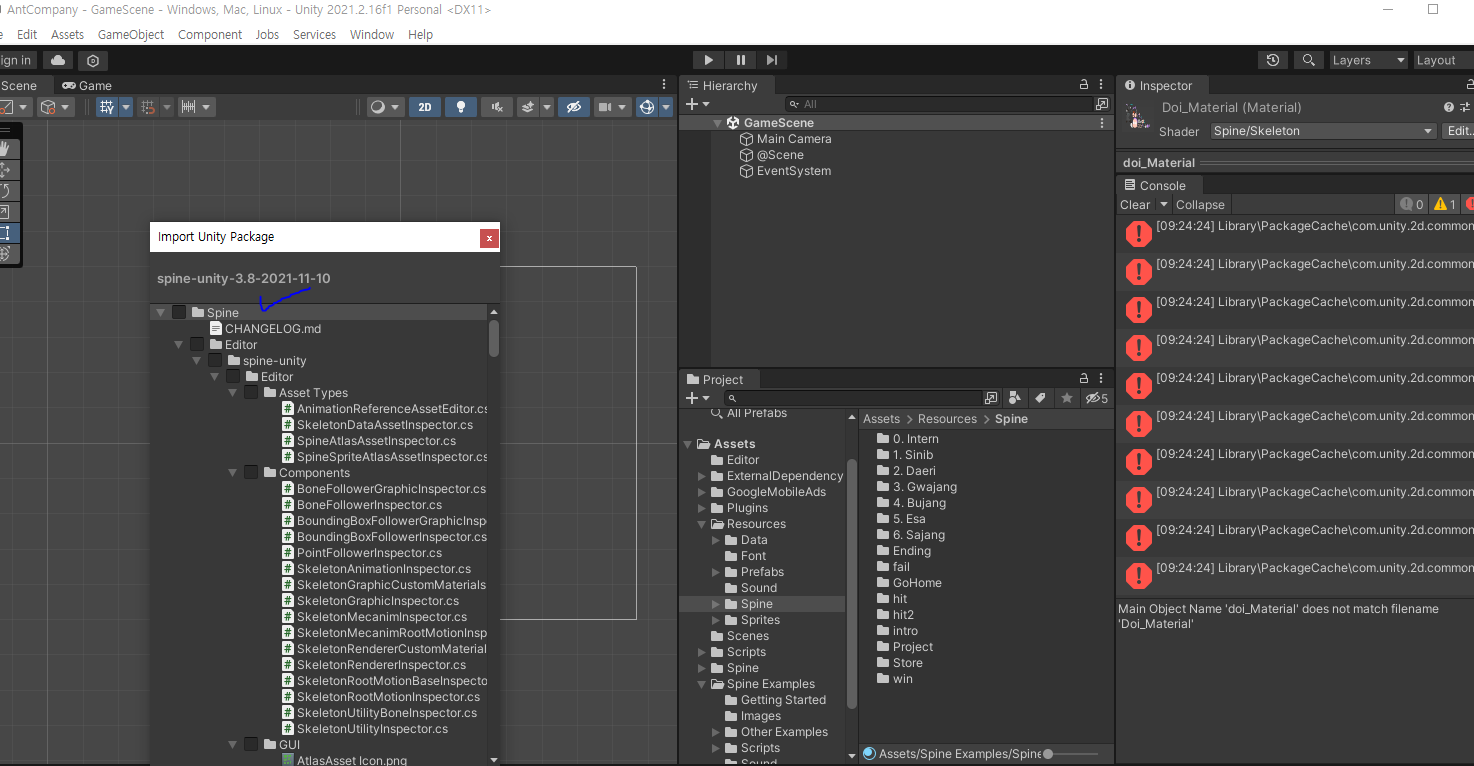Collapse the Asset Types folder arrow
The height and width of the screenshot is (766, 1474).
[x=233, y=393]
